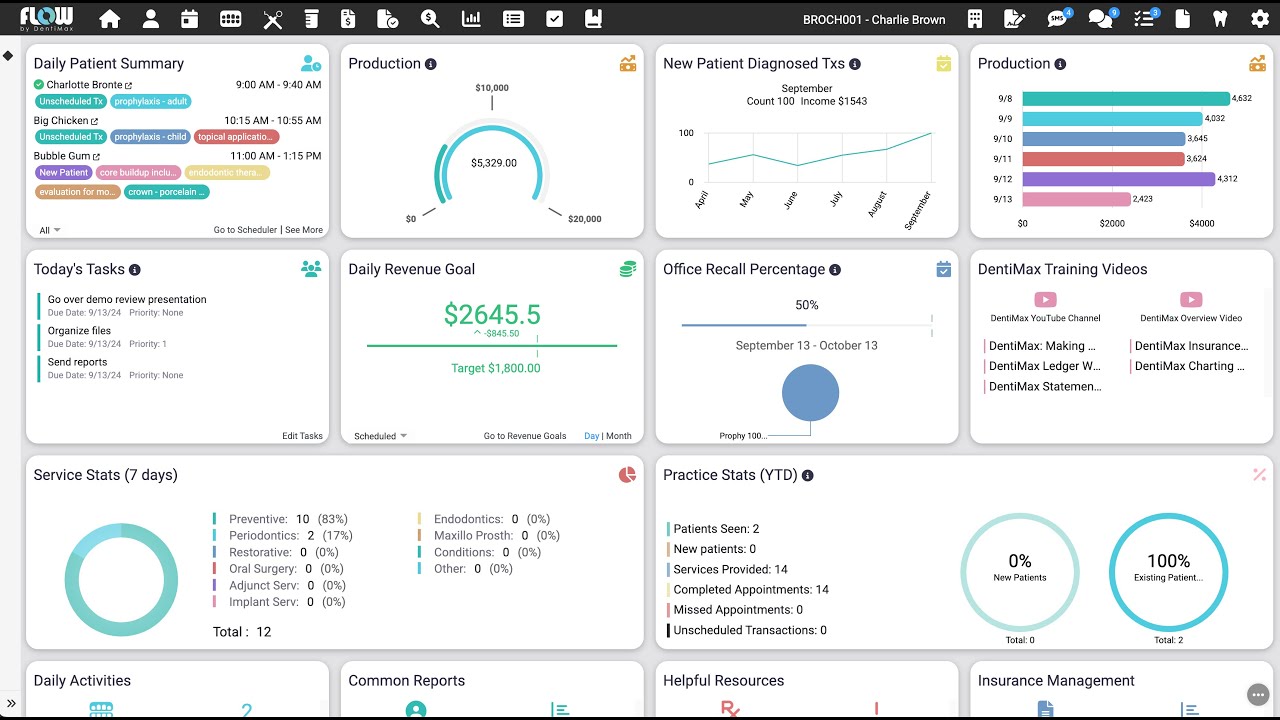This screenshot has height=720, width=1280.
Task: Open the bookmark book icon in toolbar
Action: click(593, 19)
